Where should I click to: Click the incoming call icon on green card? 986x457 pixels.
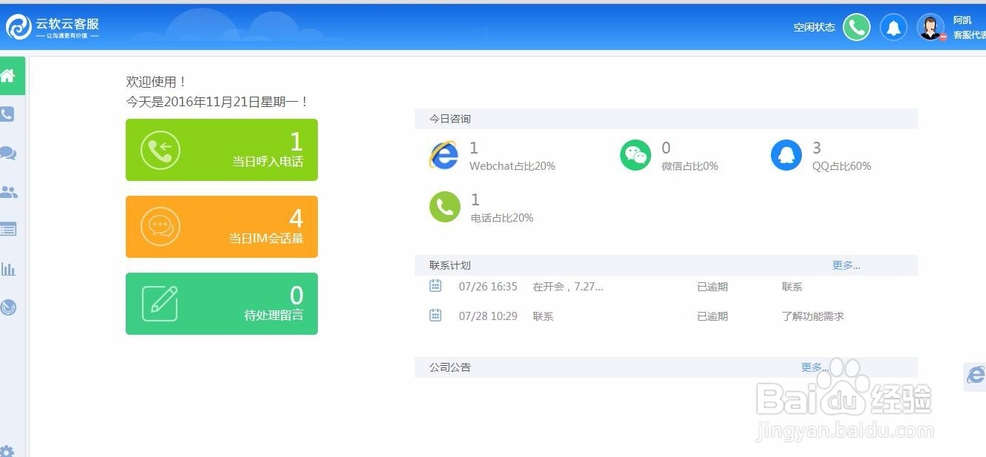coord(160,150)
